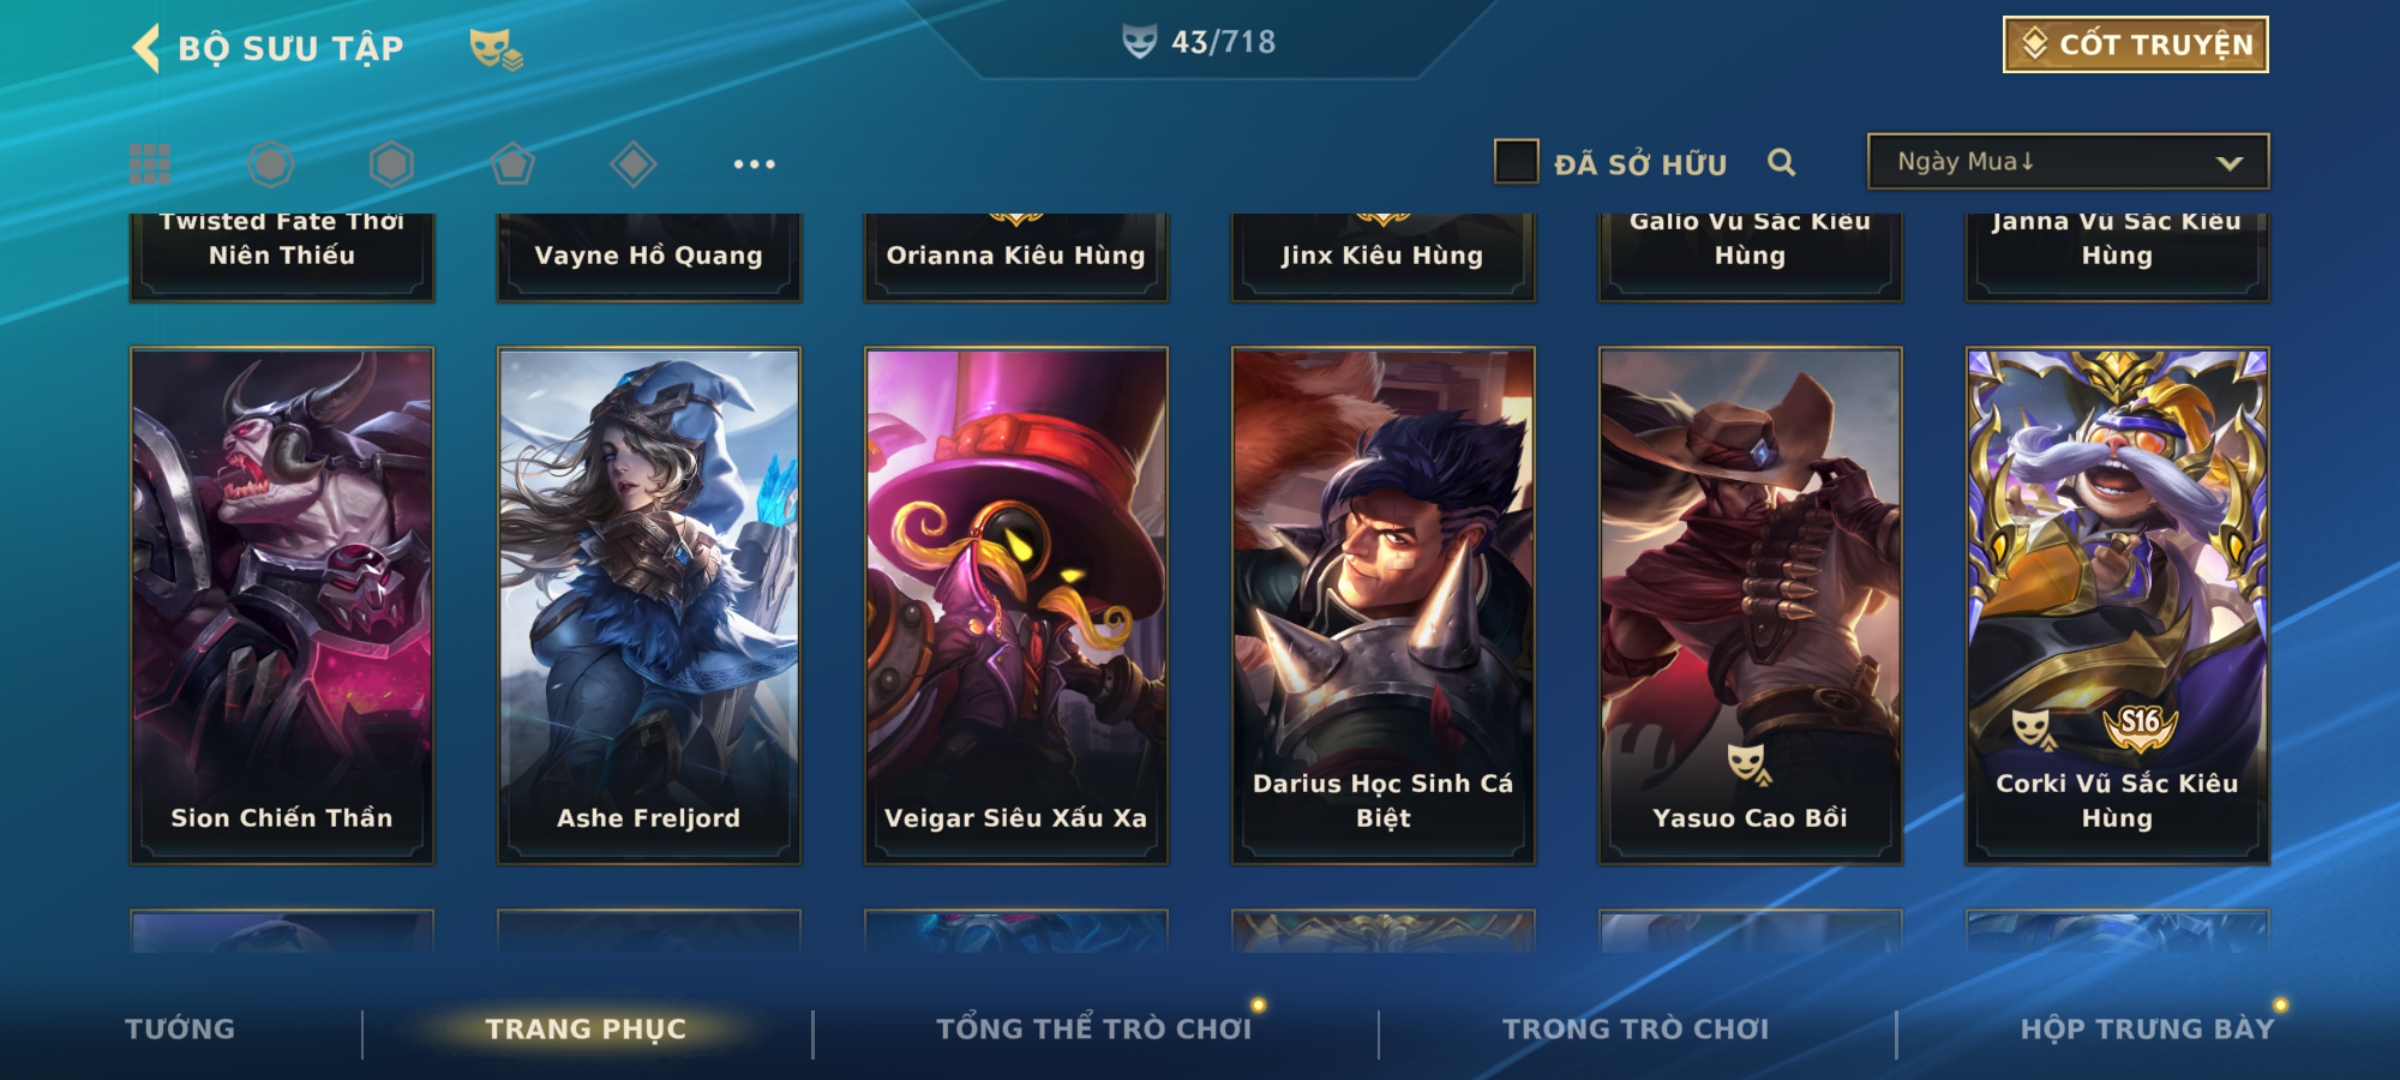Tick the Đã Sở Hữu checkbox

[x=1516, y=162]
